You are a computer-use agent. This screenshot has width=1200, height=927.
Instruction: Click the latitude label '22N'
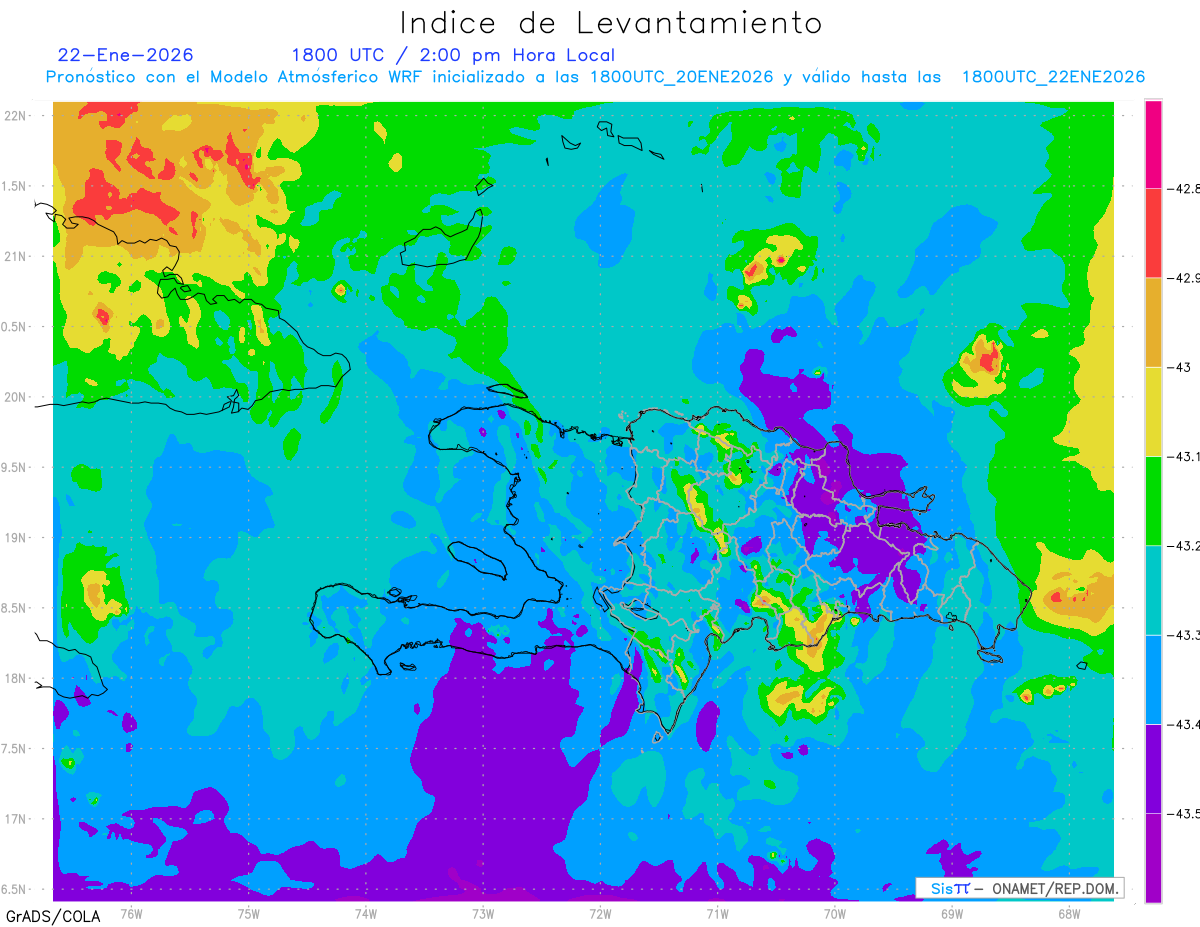[17, 116]
